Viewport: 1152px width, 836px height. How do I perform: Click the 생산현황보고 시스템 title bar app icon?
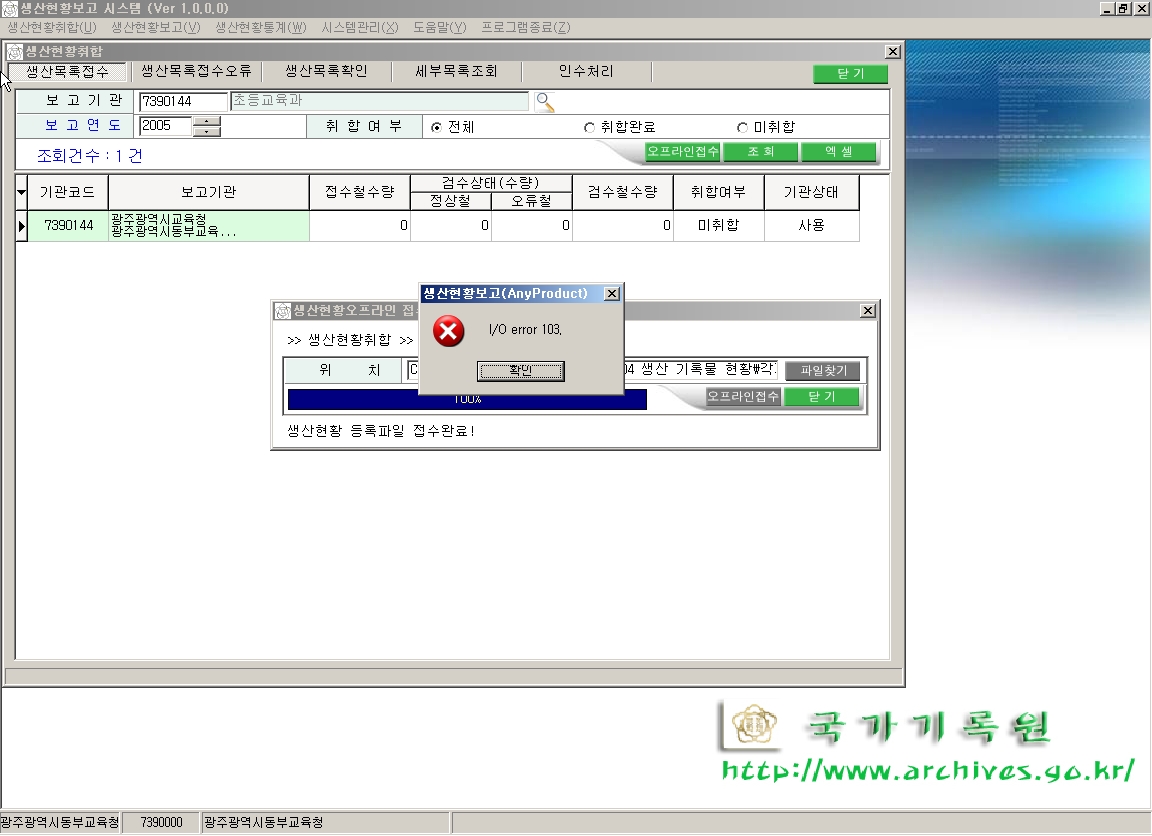9,9
